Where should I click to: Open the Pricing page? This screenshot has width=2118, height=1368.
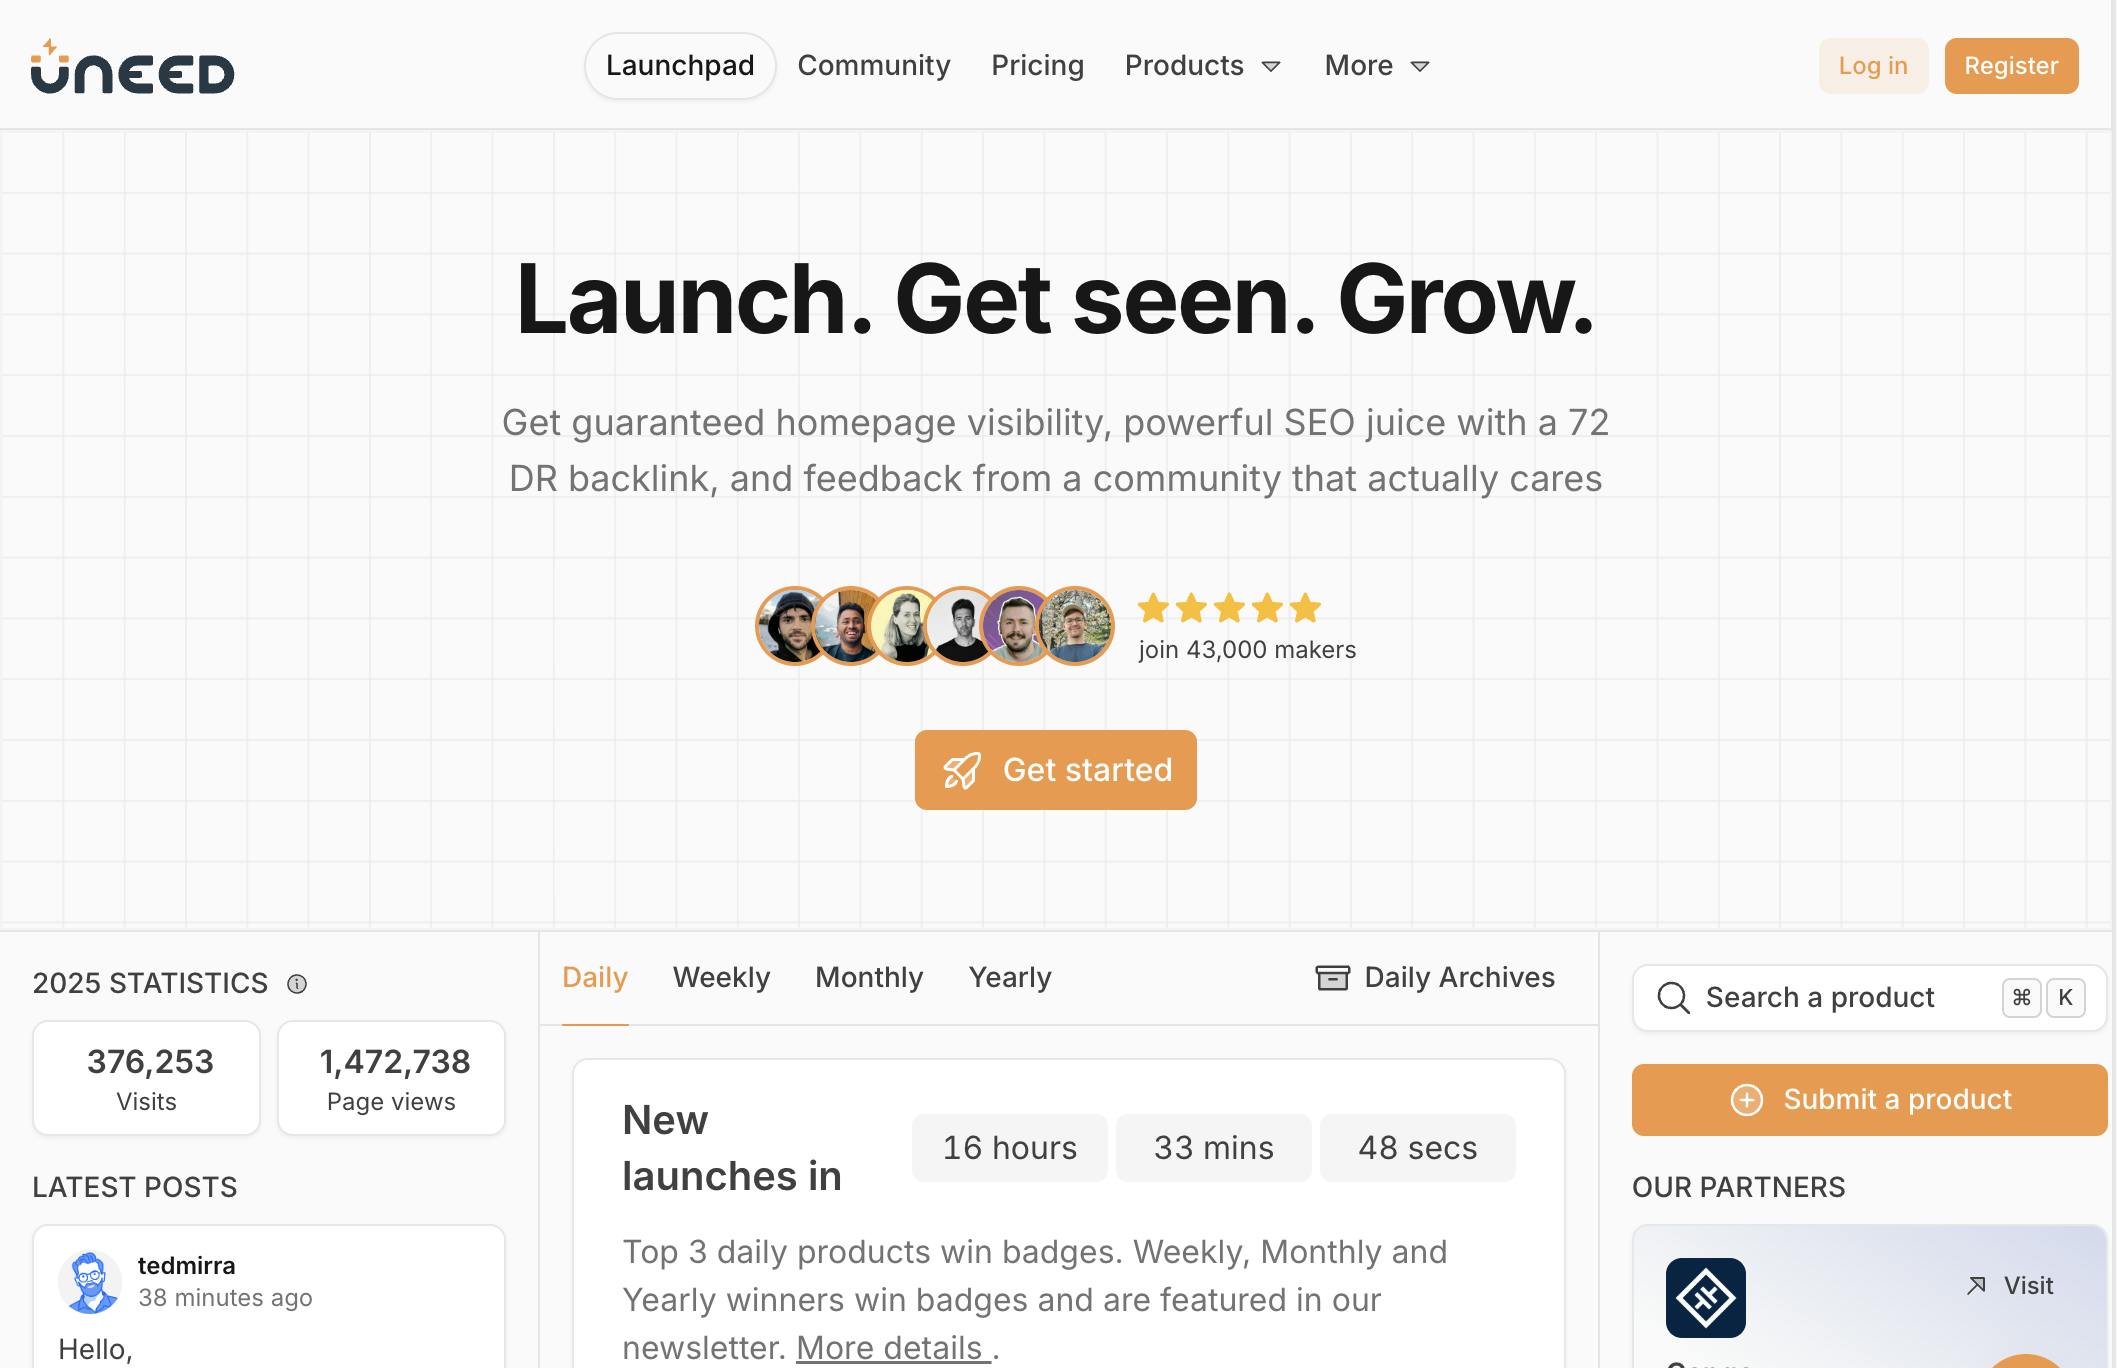point(1037,65)
